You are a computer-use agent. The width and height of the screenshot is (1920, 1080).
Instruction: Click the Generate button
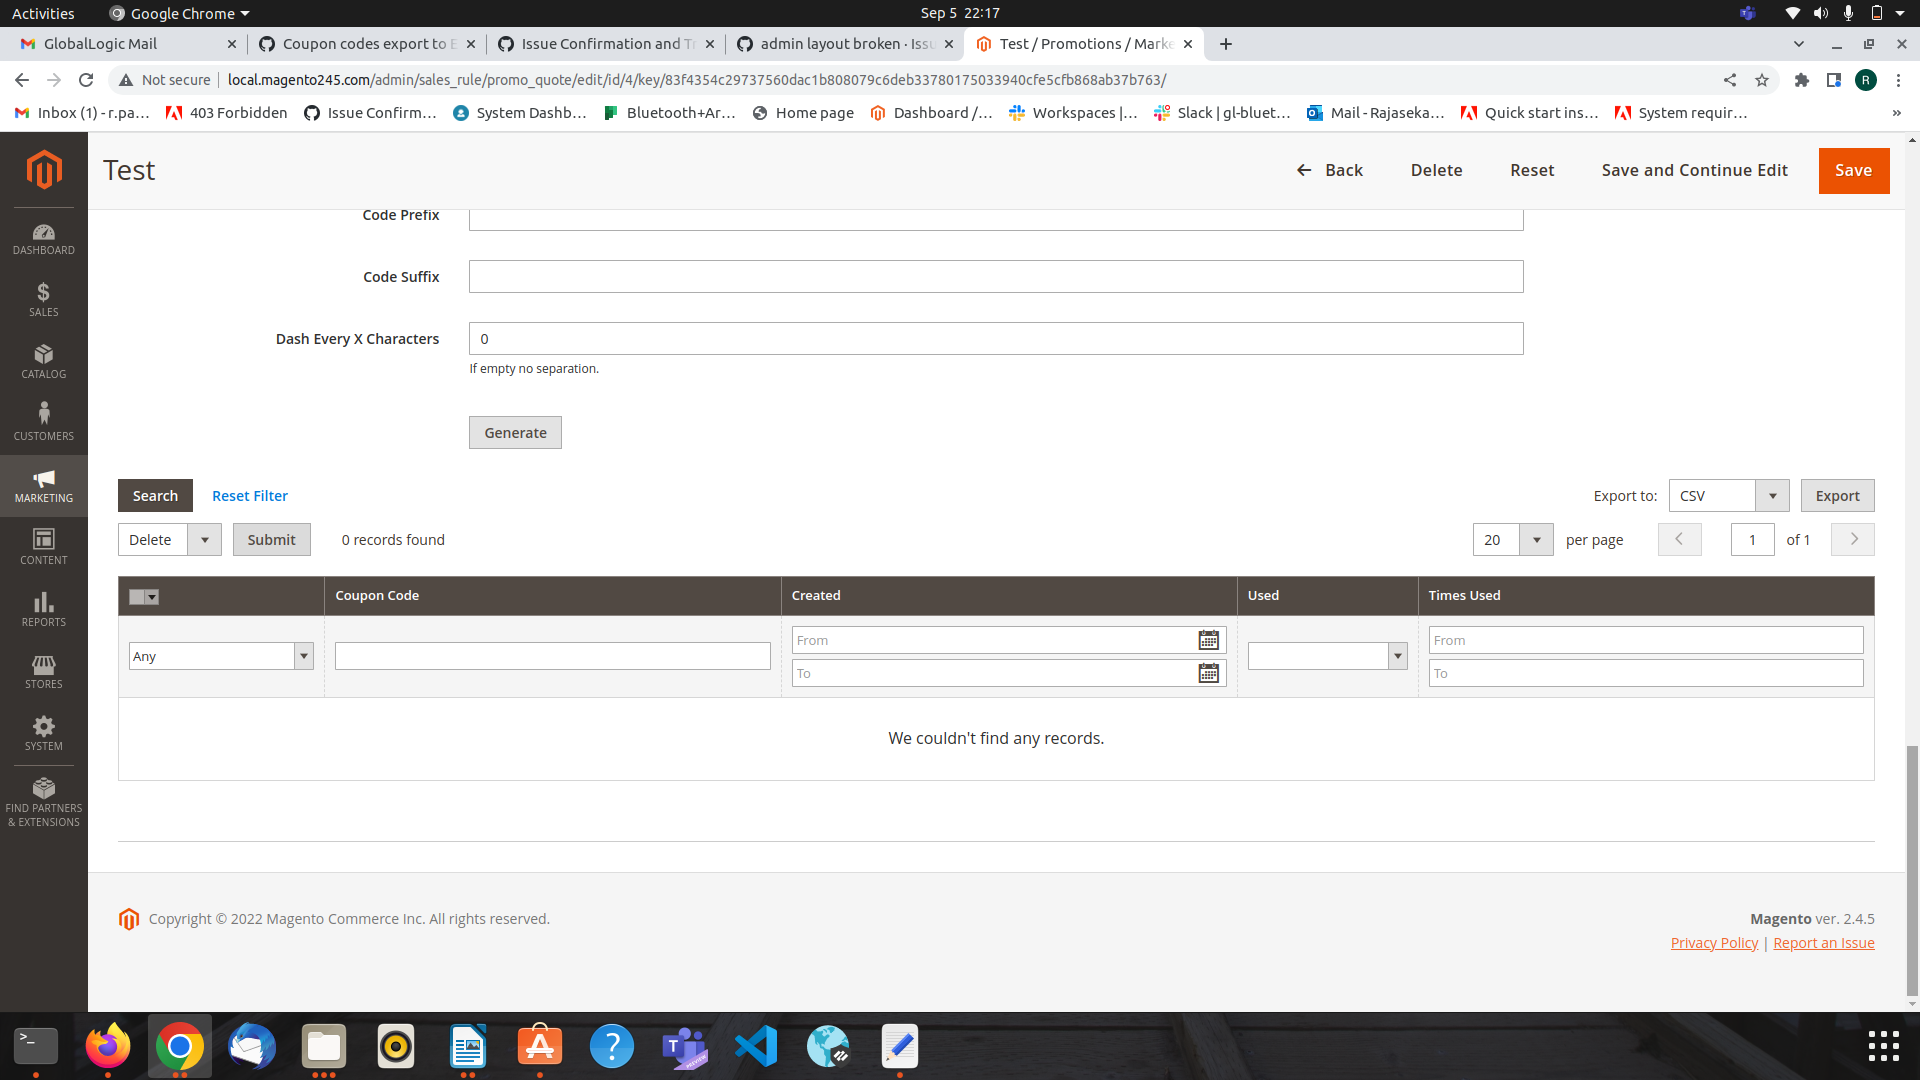(515, 432)
